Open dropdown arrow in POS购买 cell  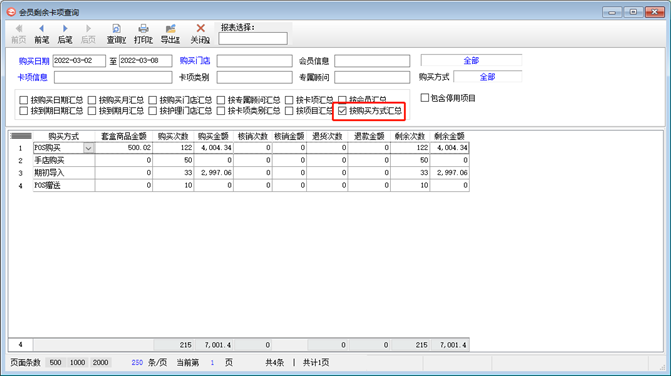tap(89, 148)
